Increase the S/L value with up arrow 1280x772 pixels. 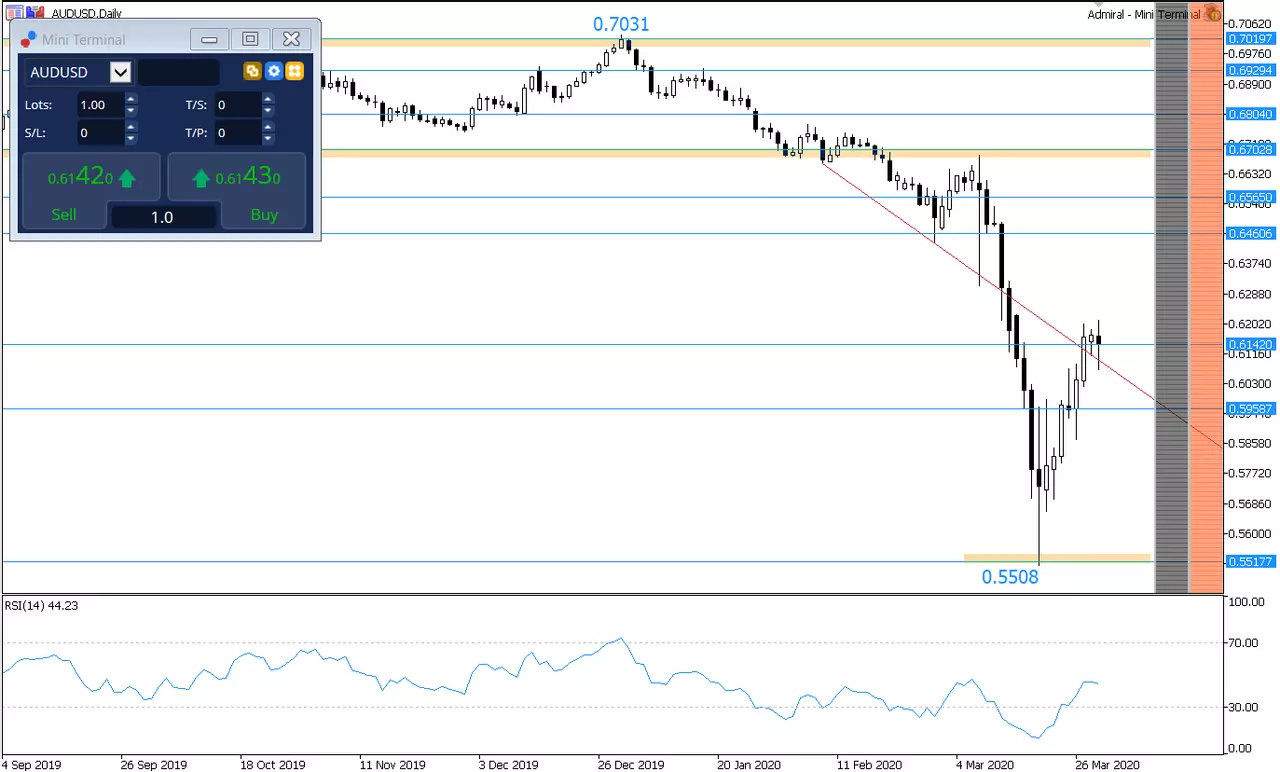[x=131, y=127]
